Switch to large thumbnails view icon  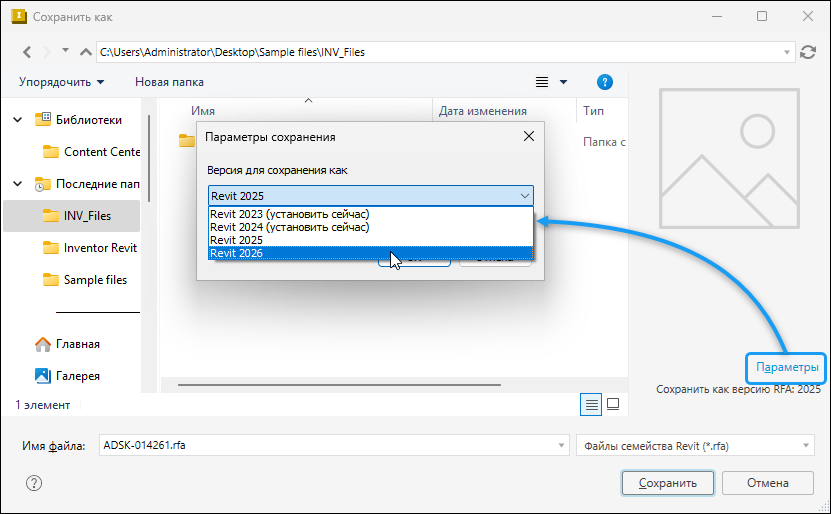(x=613, y=405)
